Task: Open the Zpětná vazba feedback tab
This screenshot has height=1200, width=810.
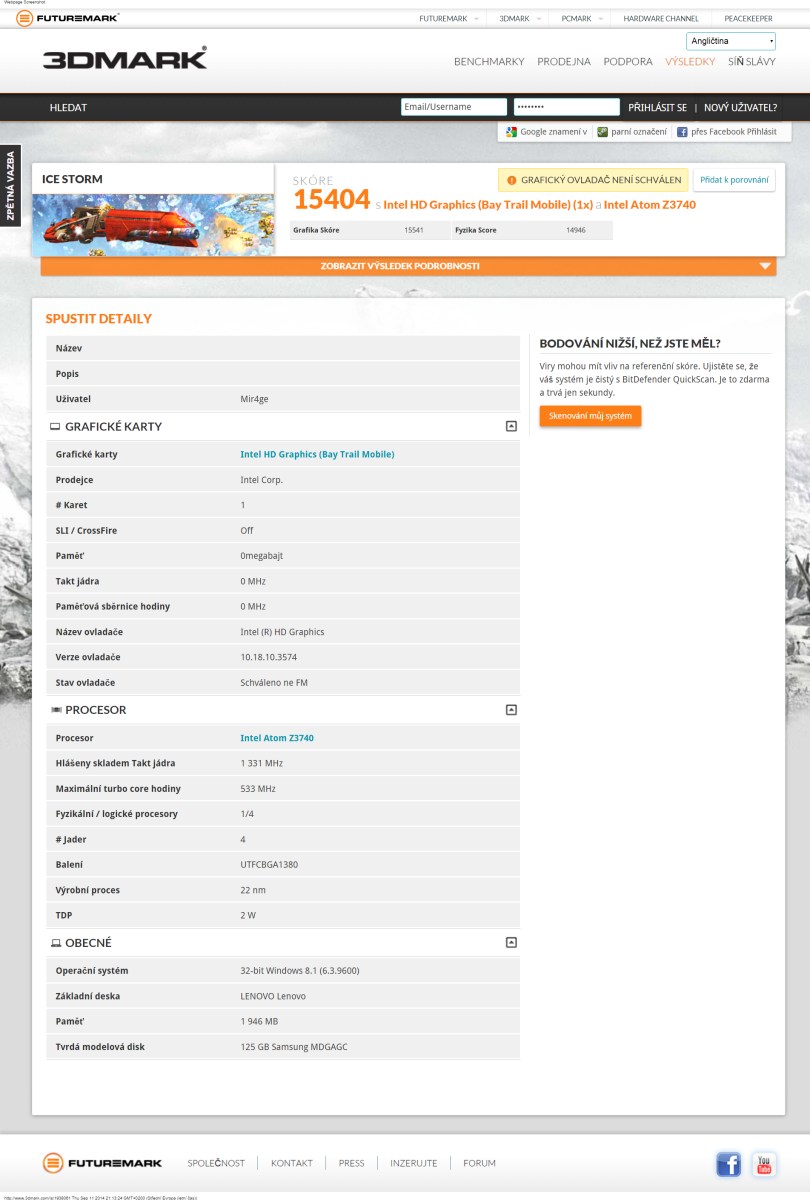Action: coord(10,186)
